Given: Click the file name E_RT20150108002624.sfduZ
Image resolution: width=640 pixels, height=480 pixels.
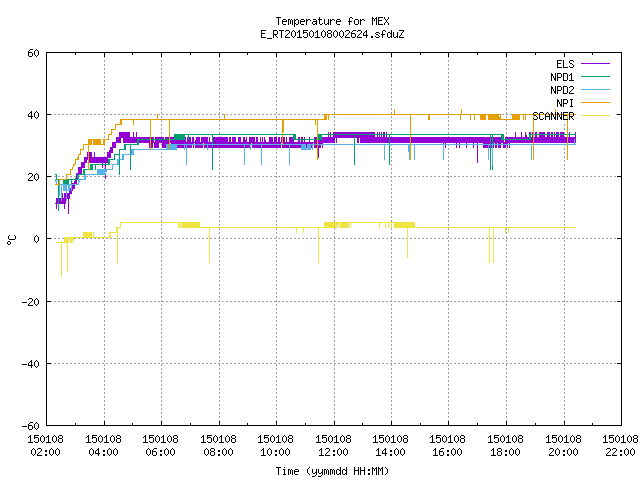Looking at the screenshot, I should coord(332,34).
